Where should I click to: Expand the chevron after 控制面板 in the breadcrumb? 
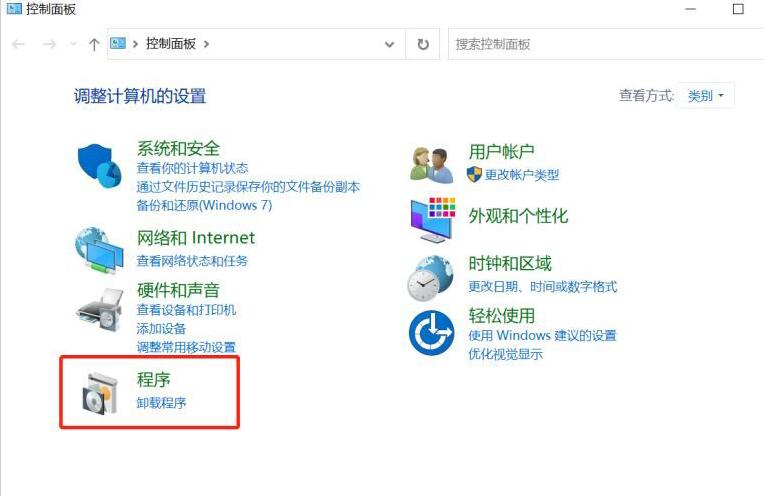coord(207,44)
